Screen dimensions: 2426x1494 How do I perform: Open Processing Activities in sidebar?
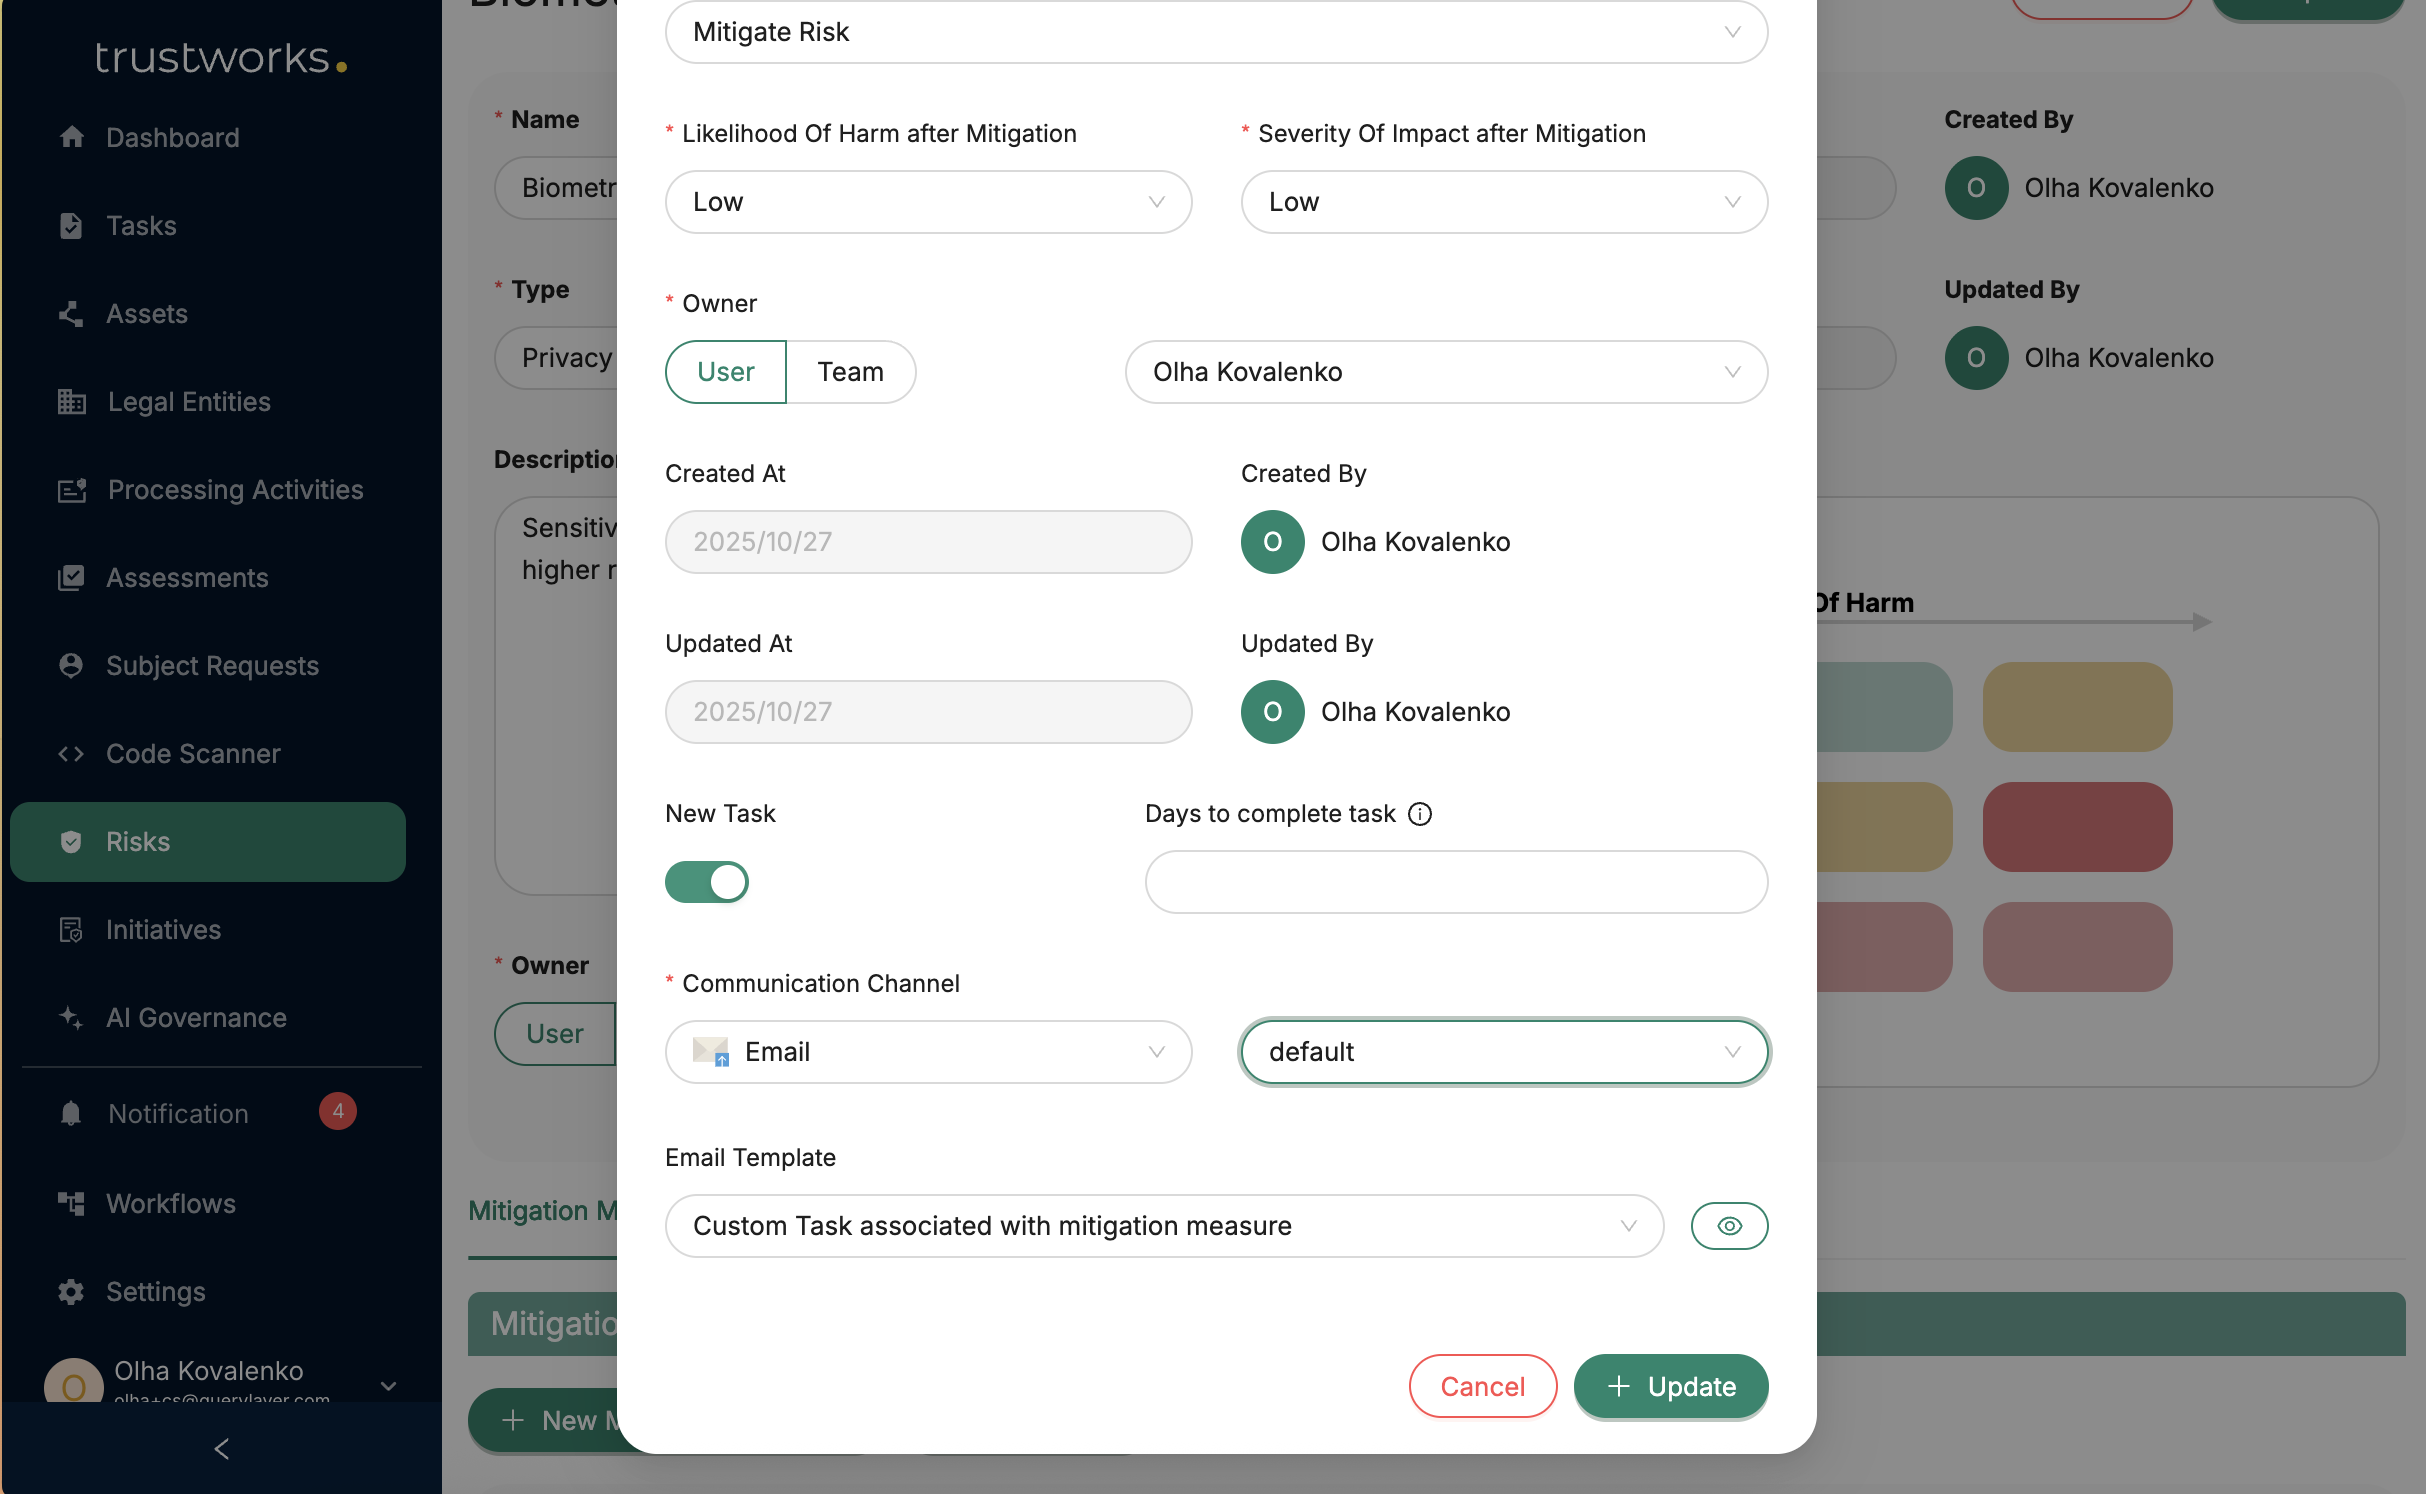tap(235, 490)
